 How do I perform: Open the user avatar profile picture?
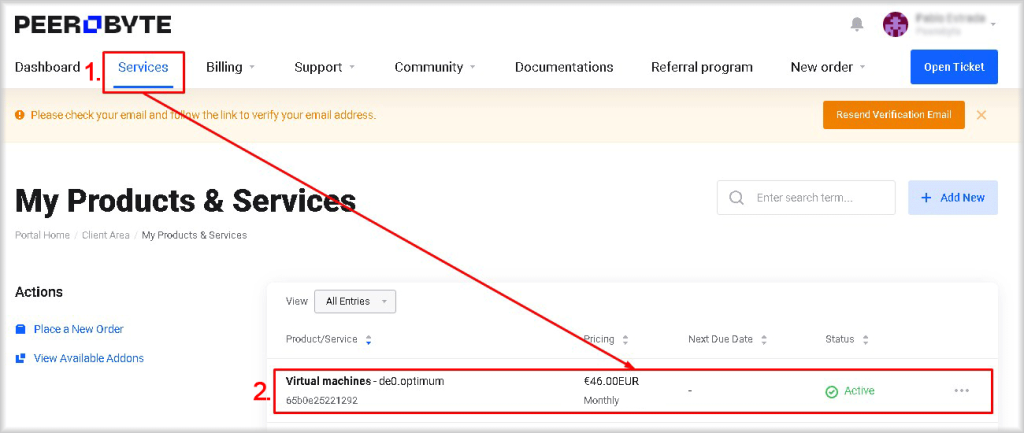click(895, 24)
